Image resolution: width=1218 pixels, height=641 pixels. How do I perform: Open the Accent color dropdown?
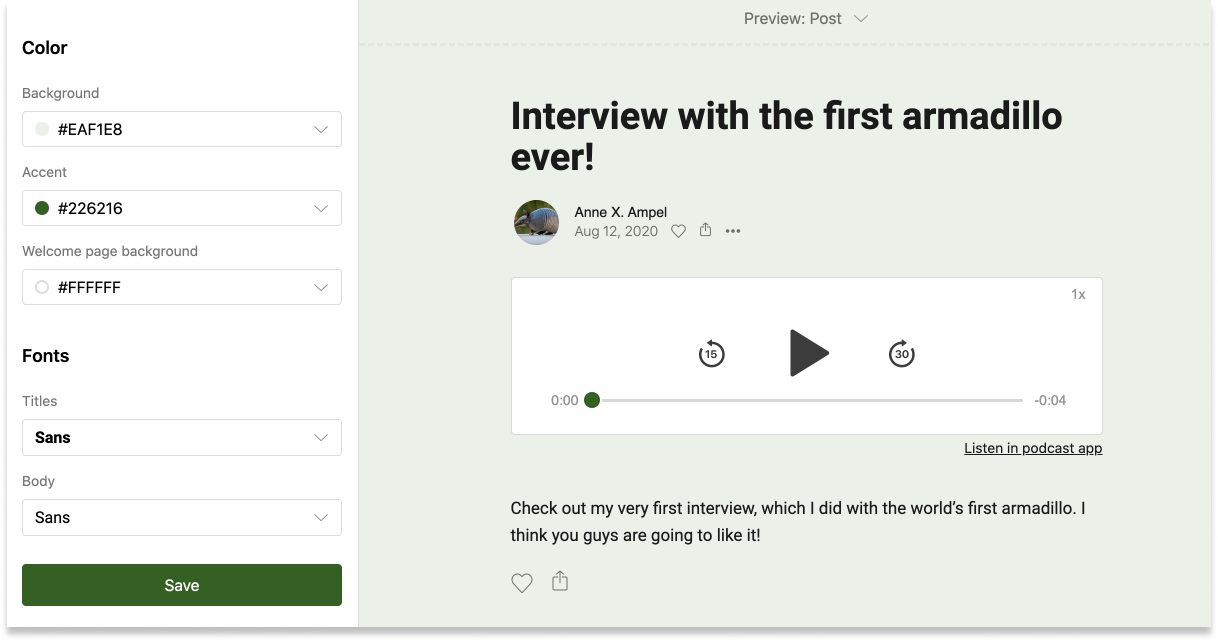pos(181,208)
